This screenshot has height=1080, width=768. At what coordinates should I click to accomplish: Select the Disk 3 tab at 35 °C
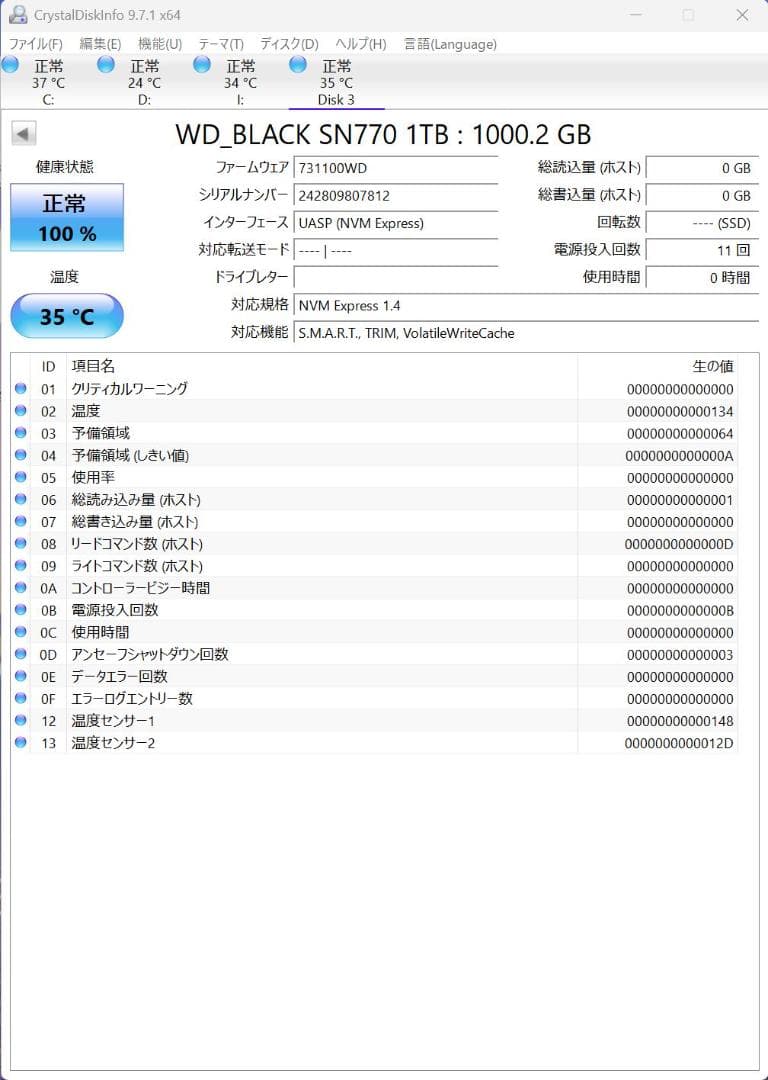pos(336,82)
